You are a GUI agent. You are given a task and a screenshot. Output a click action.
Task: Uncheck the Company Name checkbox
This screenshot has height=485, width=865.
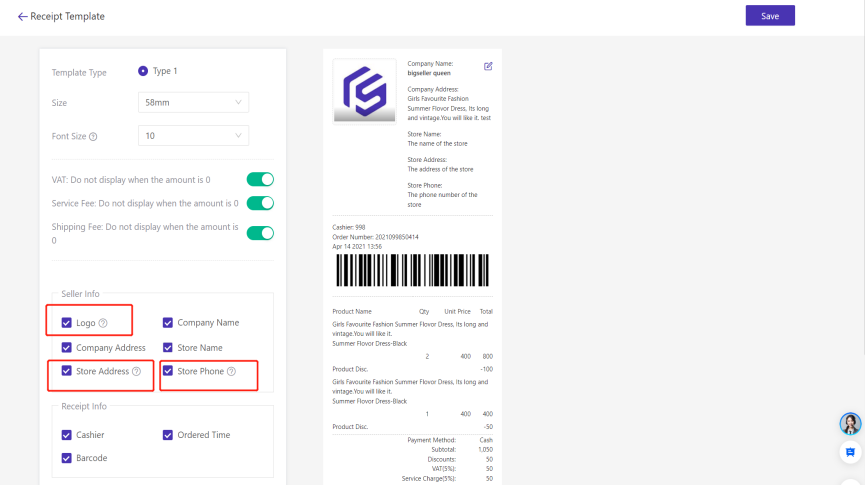point(168,323)
